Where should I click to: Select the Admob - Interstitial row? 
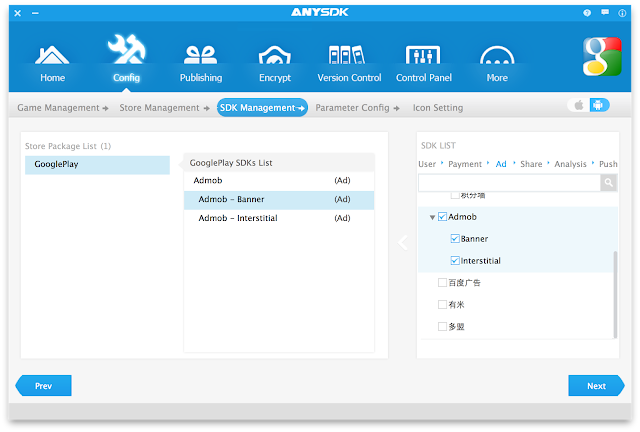[x=279, y=218]
